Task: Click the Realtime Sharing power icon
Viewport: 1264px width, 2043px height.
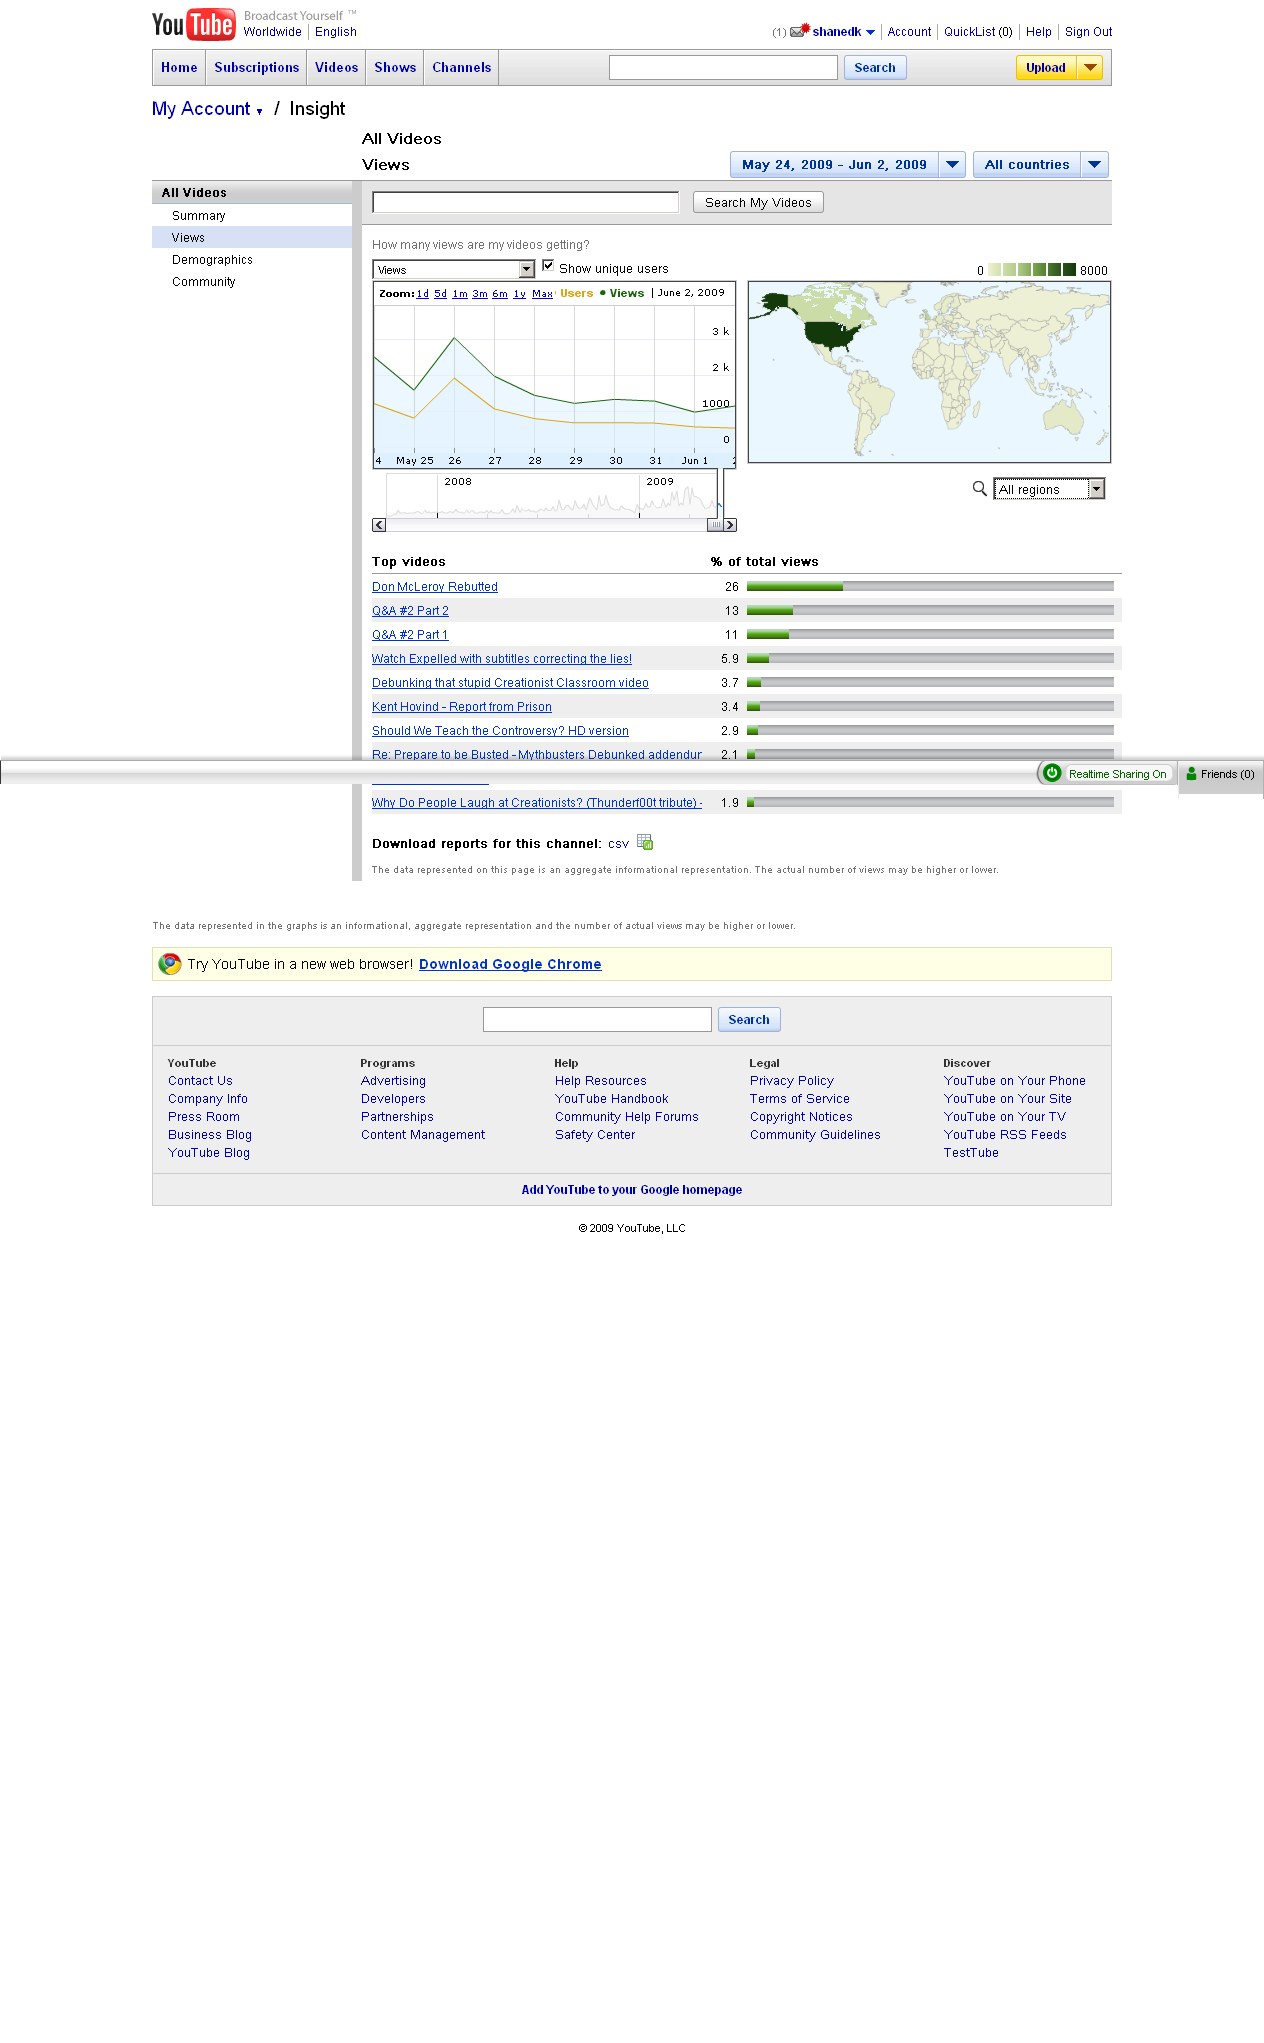Action: click(x=1052, y=773)
